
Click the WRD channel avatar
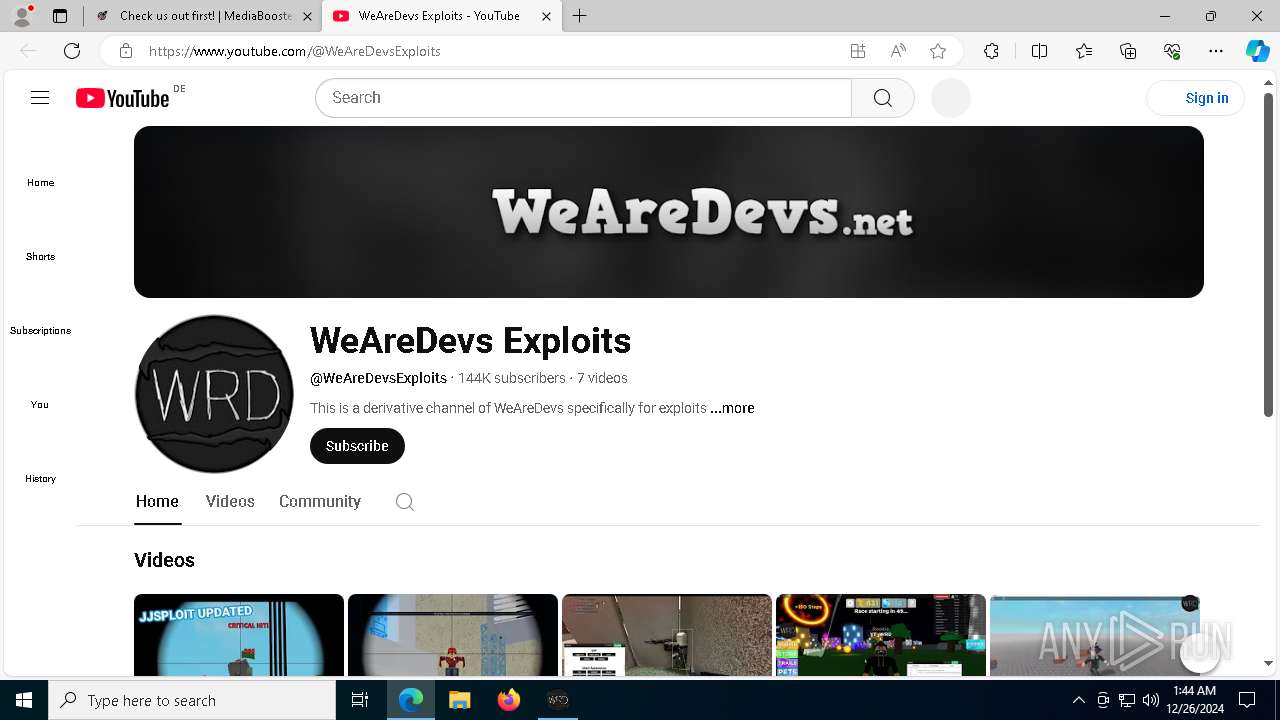(x=214, y=394)
